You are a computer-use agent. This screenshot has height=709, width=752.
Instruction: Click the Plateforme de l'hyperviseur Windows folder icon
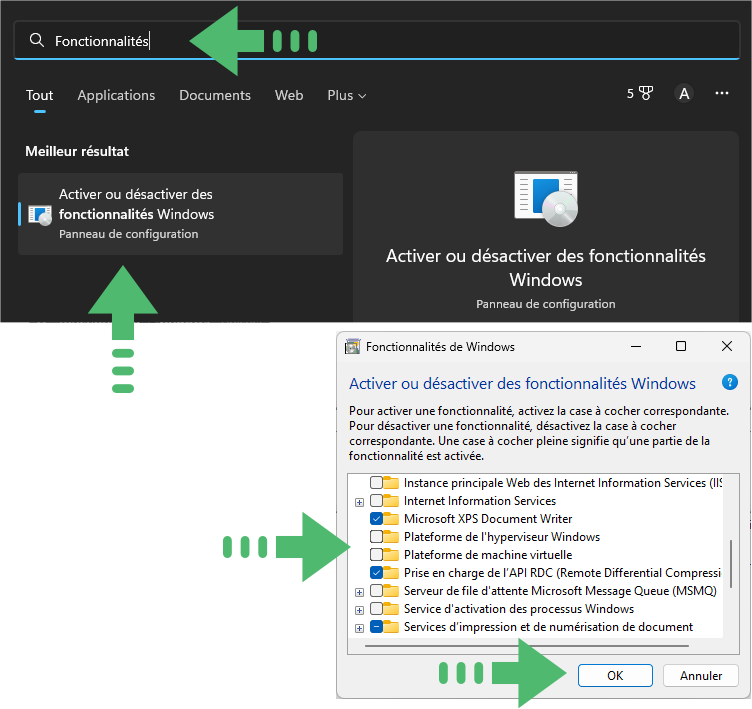point(391,536)
